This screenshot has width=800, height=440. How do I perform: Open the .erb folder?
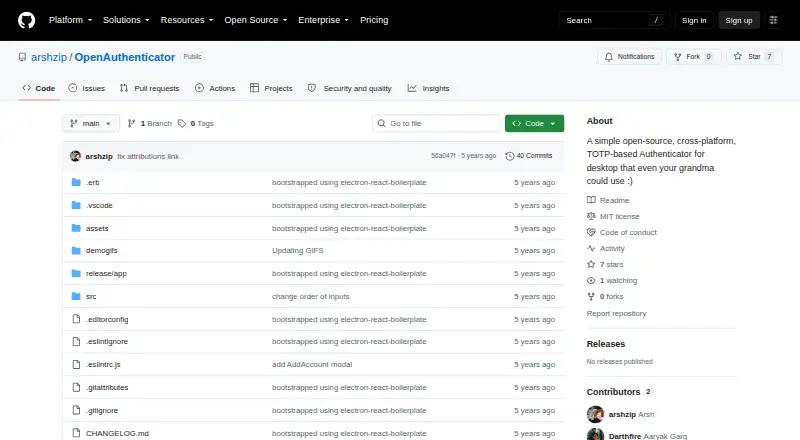click(x=93, y=182)
